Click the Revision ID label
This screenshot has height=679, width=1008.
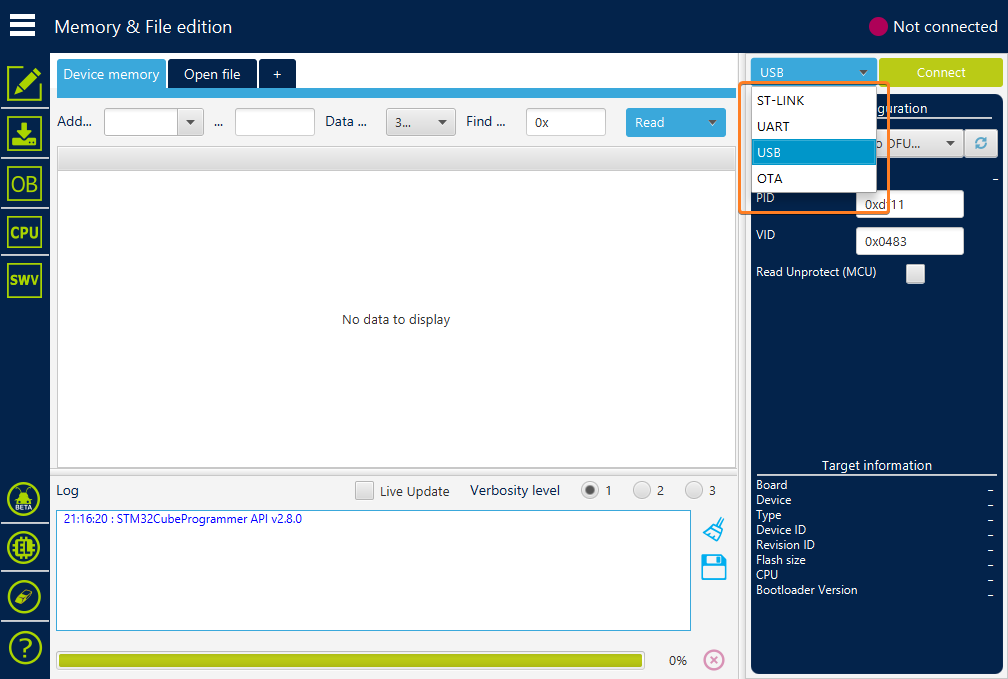click(785, 545)
